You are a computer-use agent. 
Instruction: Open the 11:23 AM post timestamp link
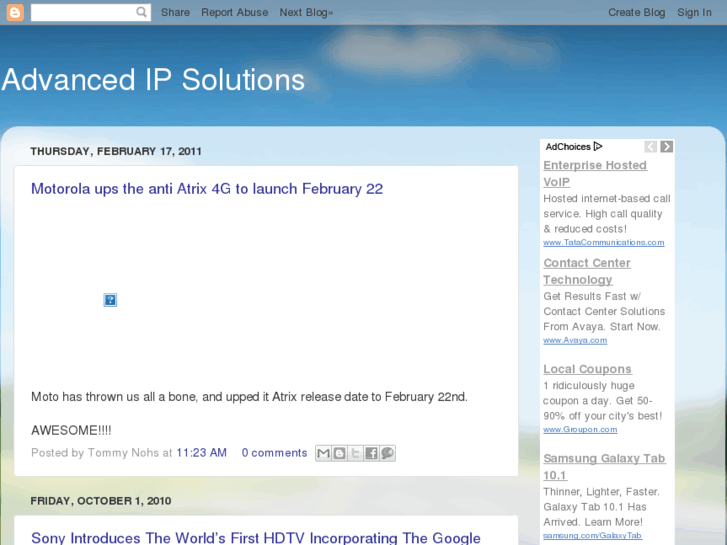pyautogui.click(x=202, y=453)
